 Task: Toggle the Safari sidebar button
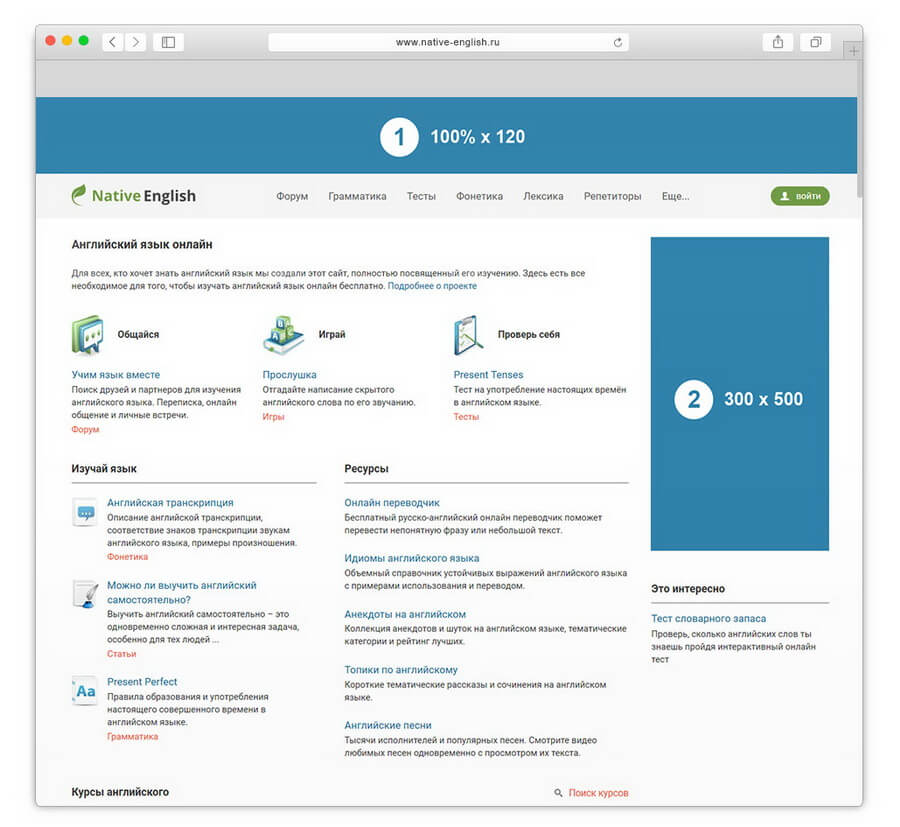tap(168, 42)
